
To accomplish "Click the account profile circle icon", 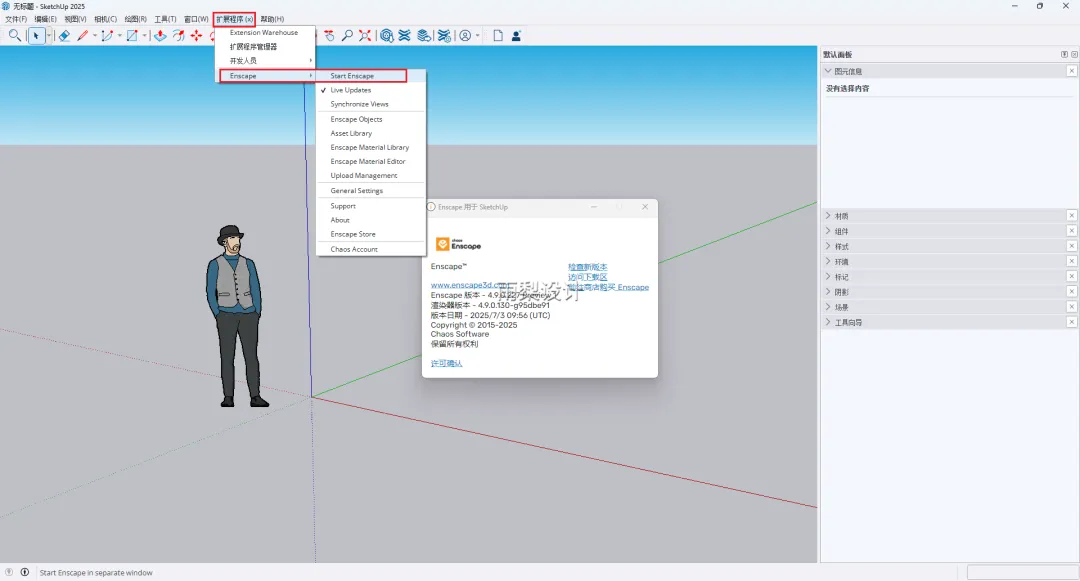I will coord(466,35).
